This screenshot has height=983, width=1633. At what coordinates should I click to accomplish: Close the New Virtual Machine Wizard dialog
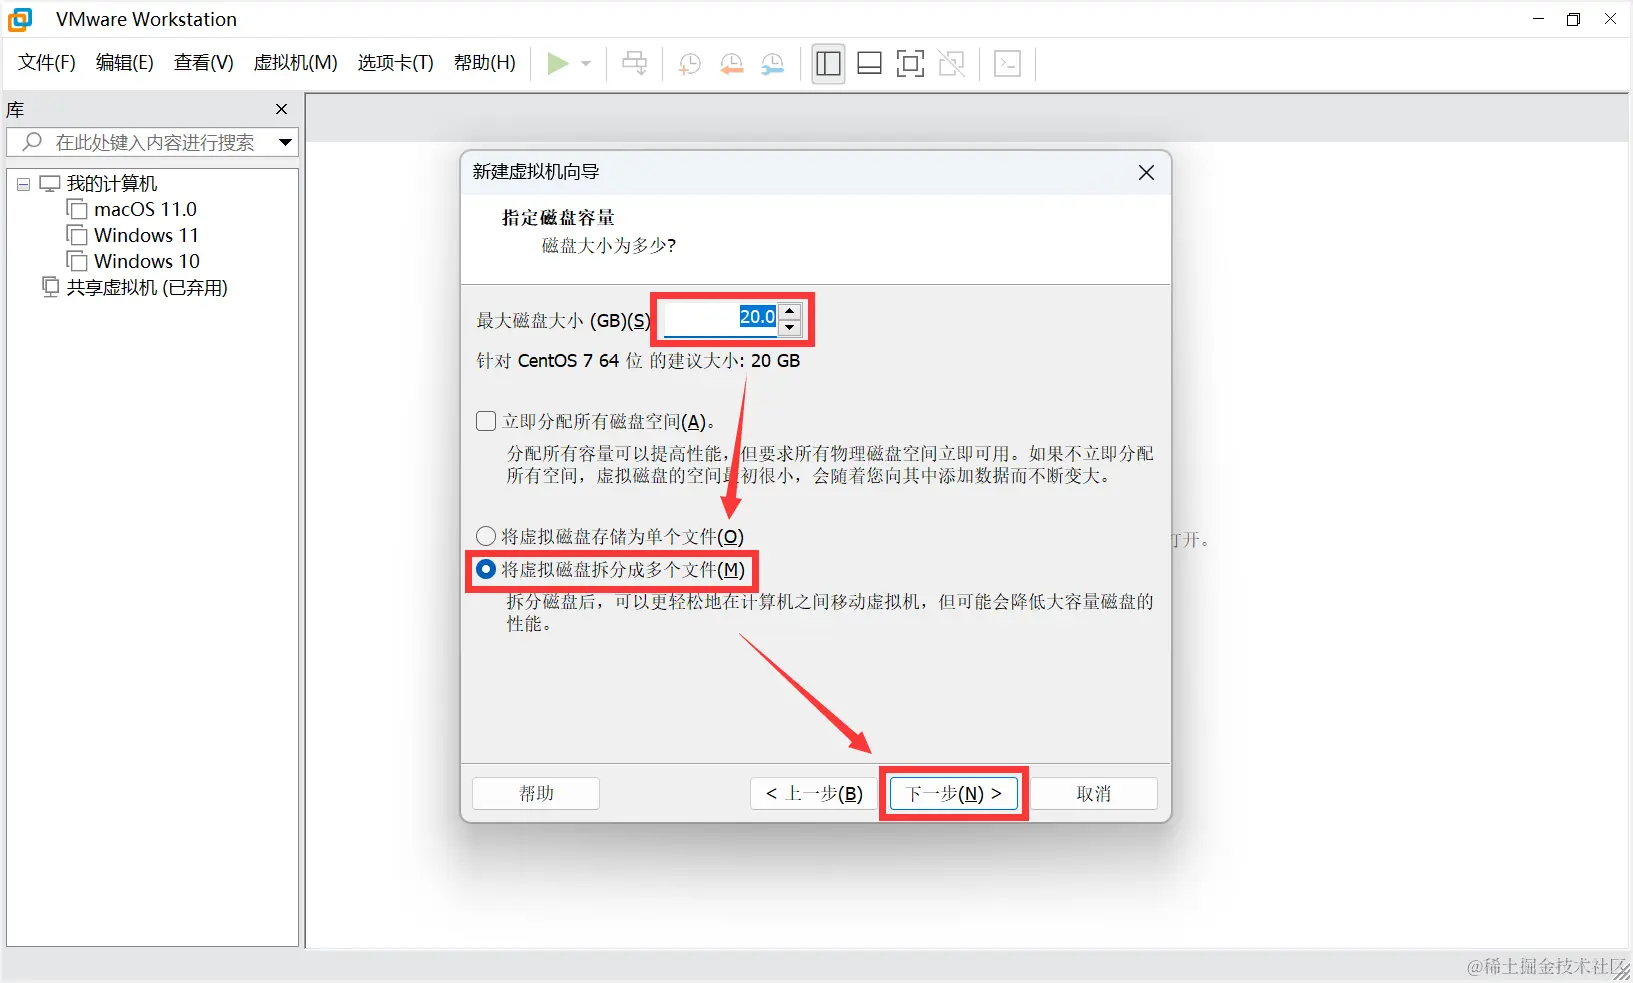pyautogui.click(x=1147, y=172)
